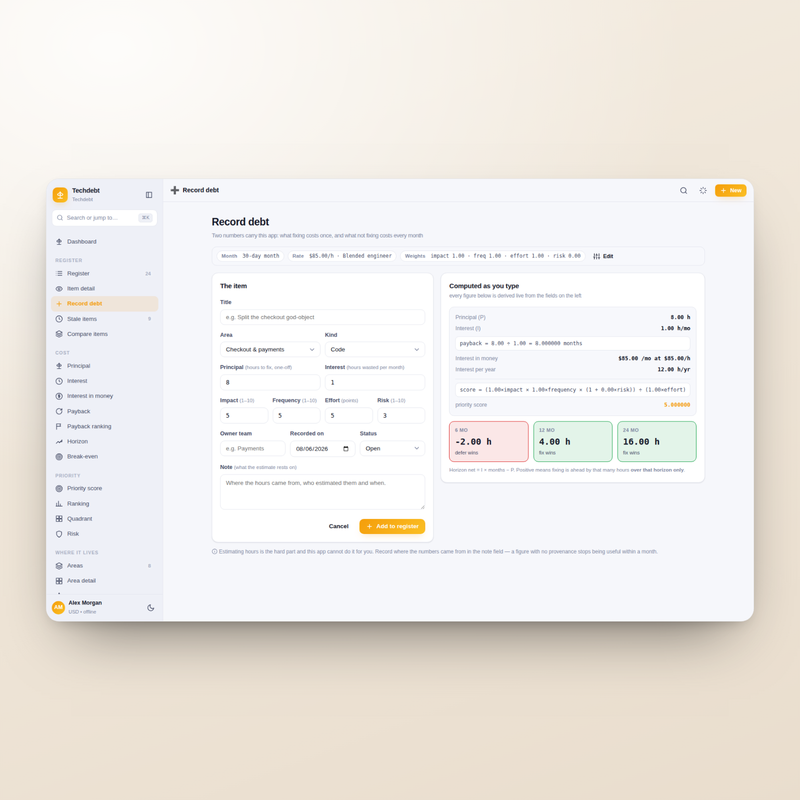Collapse the sidebar panel icon
Viewport: 800px width, 800px height.
point(149,195)
